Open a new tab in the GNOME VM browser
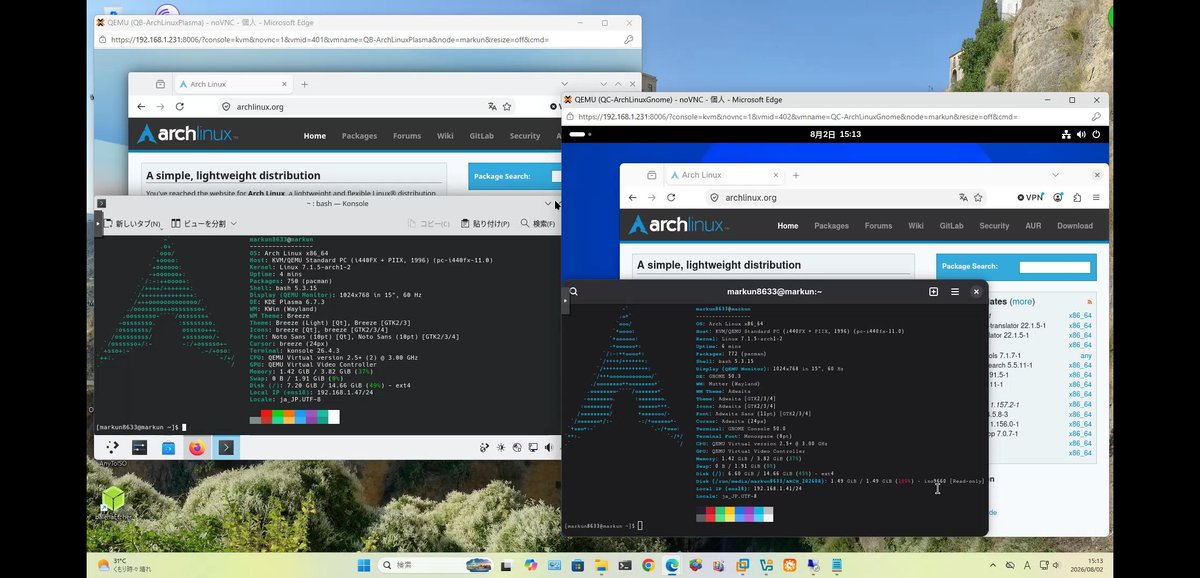Viewport: 1200px width, 578px height. pyautogui.click(x=794, y=175)
